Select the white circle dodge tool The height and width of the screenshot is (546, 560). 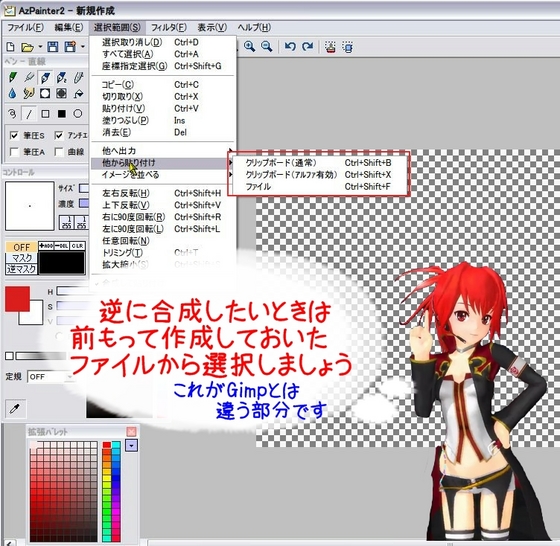(45, 94)
